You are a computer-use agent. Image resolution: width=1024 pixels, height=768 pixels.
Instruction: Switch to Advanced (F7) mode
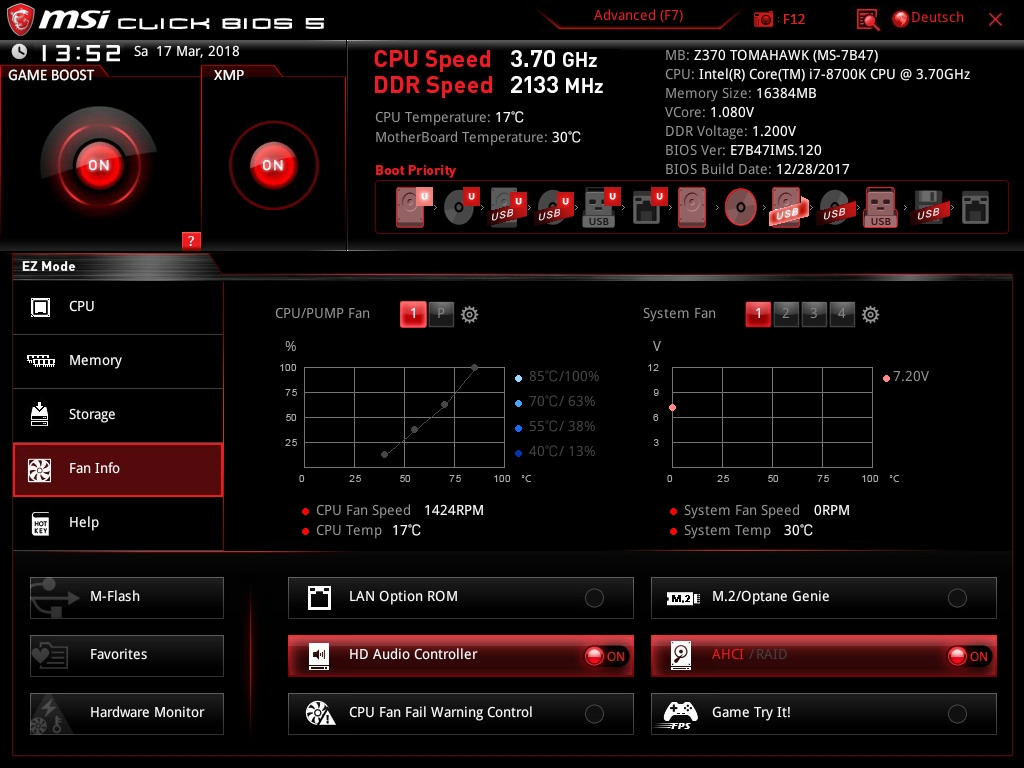click(x=638, y=16)
